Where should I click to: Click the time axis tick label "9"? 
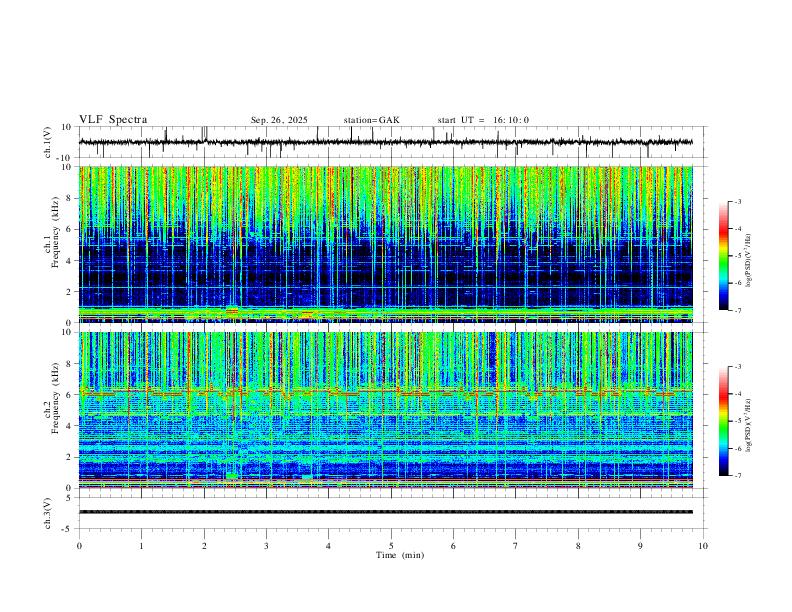pyautogui.click(x=640, y=546)
